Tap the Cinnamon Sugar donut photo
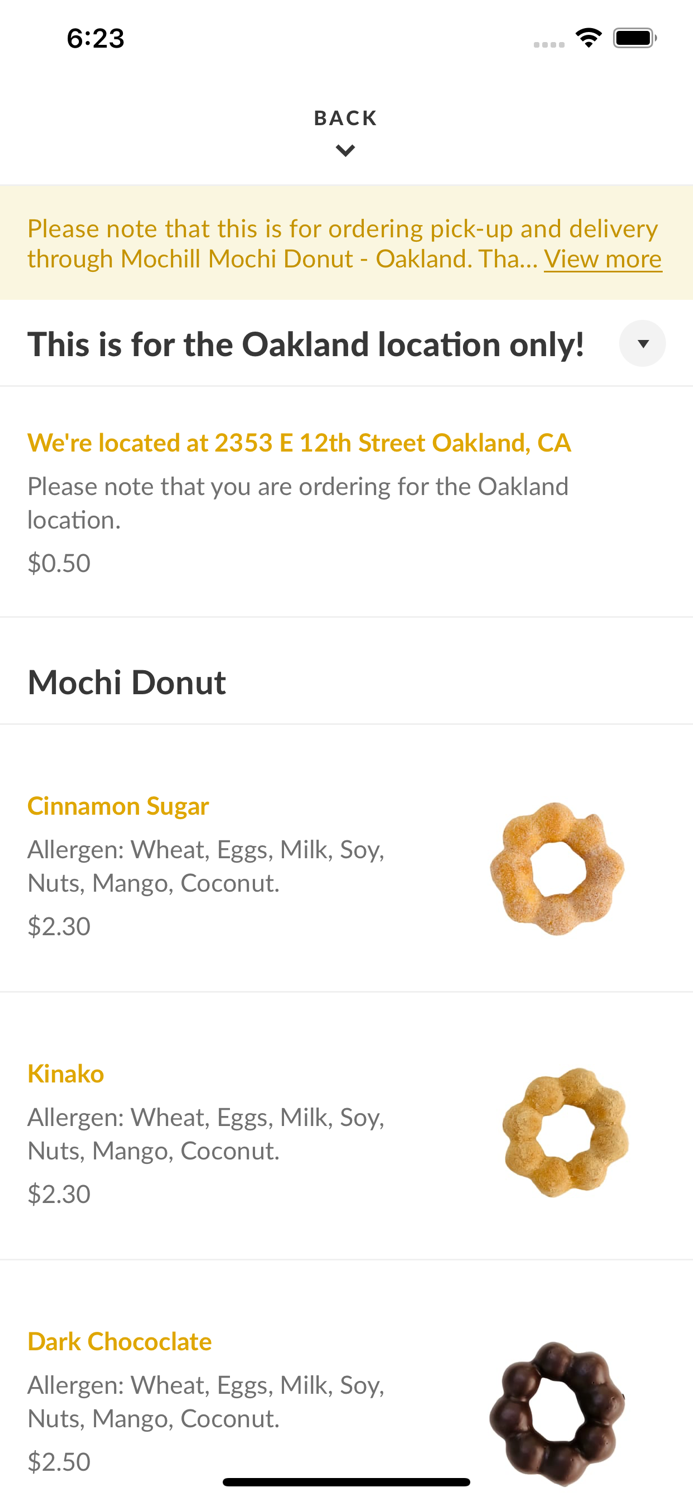Image resolution: width=693 pixels, height=1500 pixels. (558, 868)
